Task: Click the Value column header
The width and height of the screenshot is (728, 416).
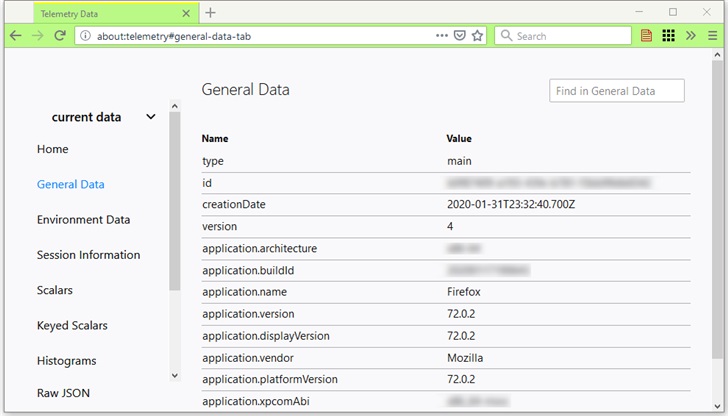Action: 459,138
